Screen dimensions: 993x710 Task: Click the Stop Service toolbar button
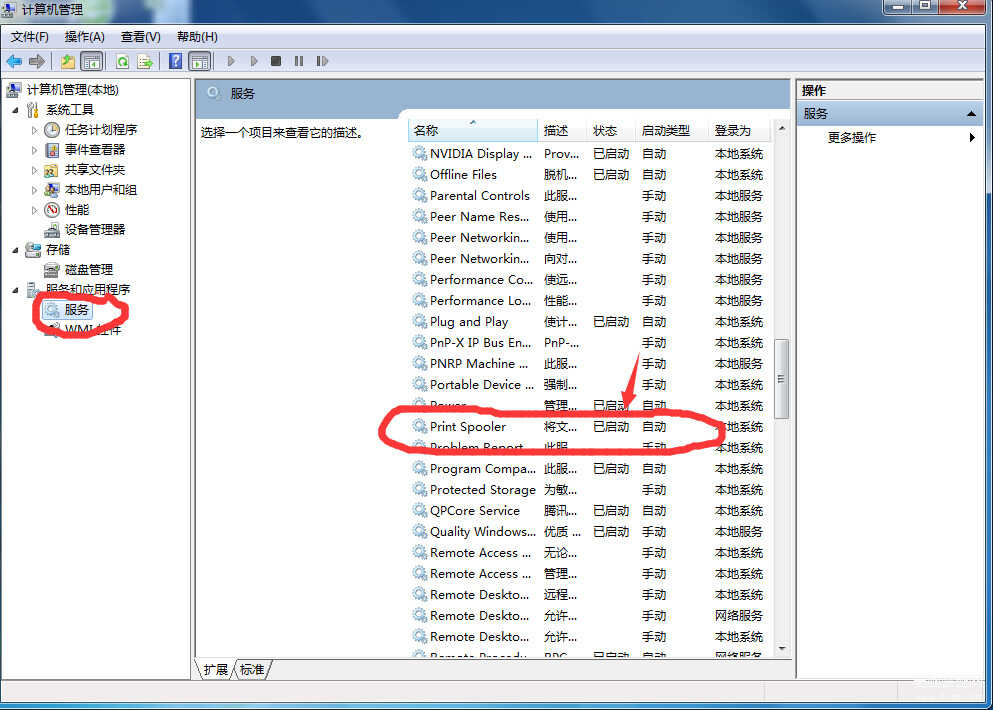point(275,61)
